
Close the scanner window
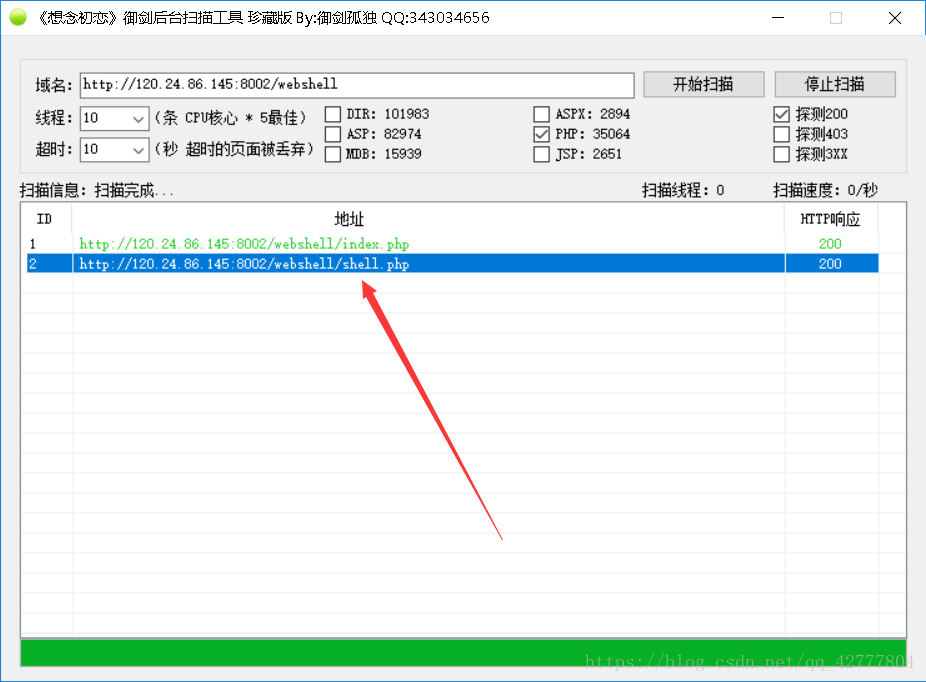click(x=895, y=18)
